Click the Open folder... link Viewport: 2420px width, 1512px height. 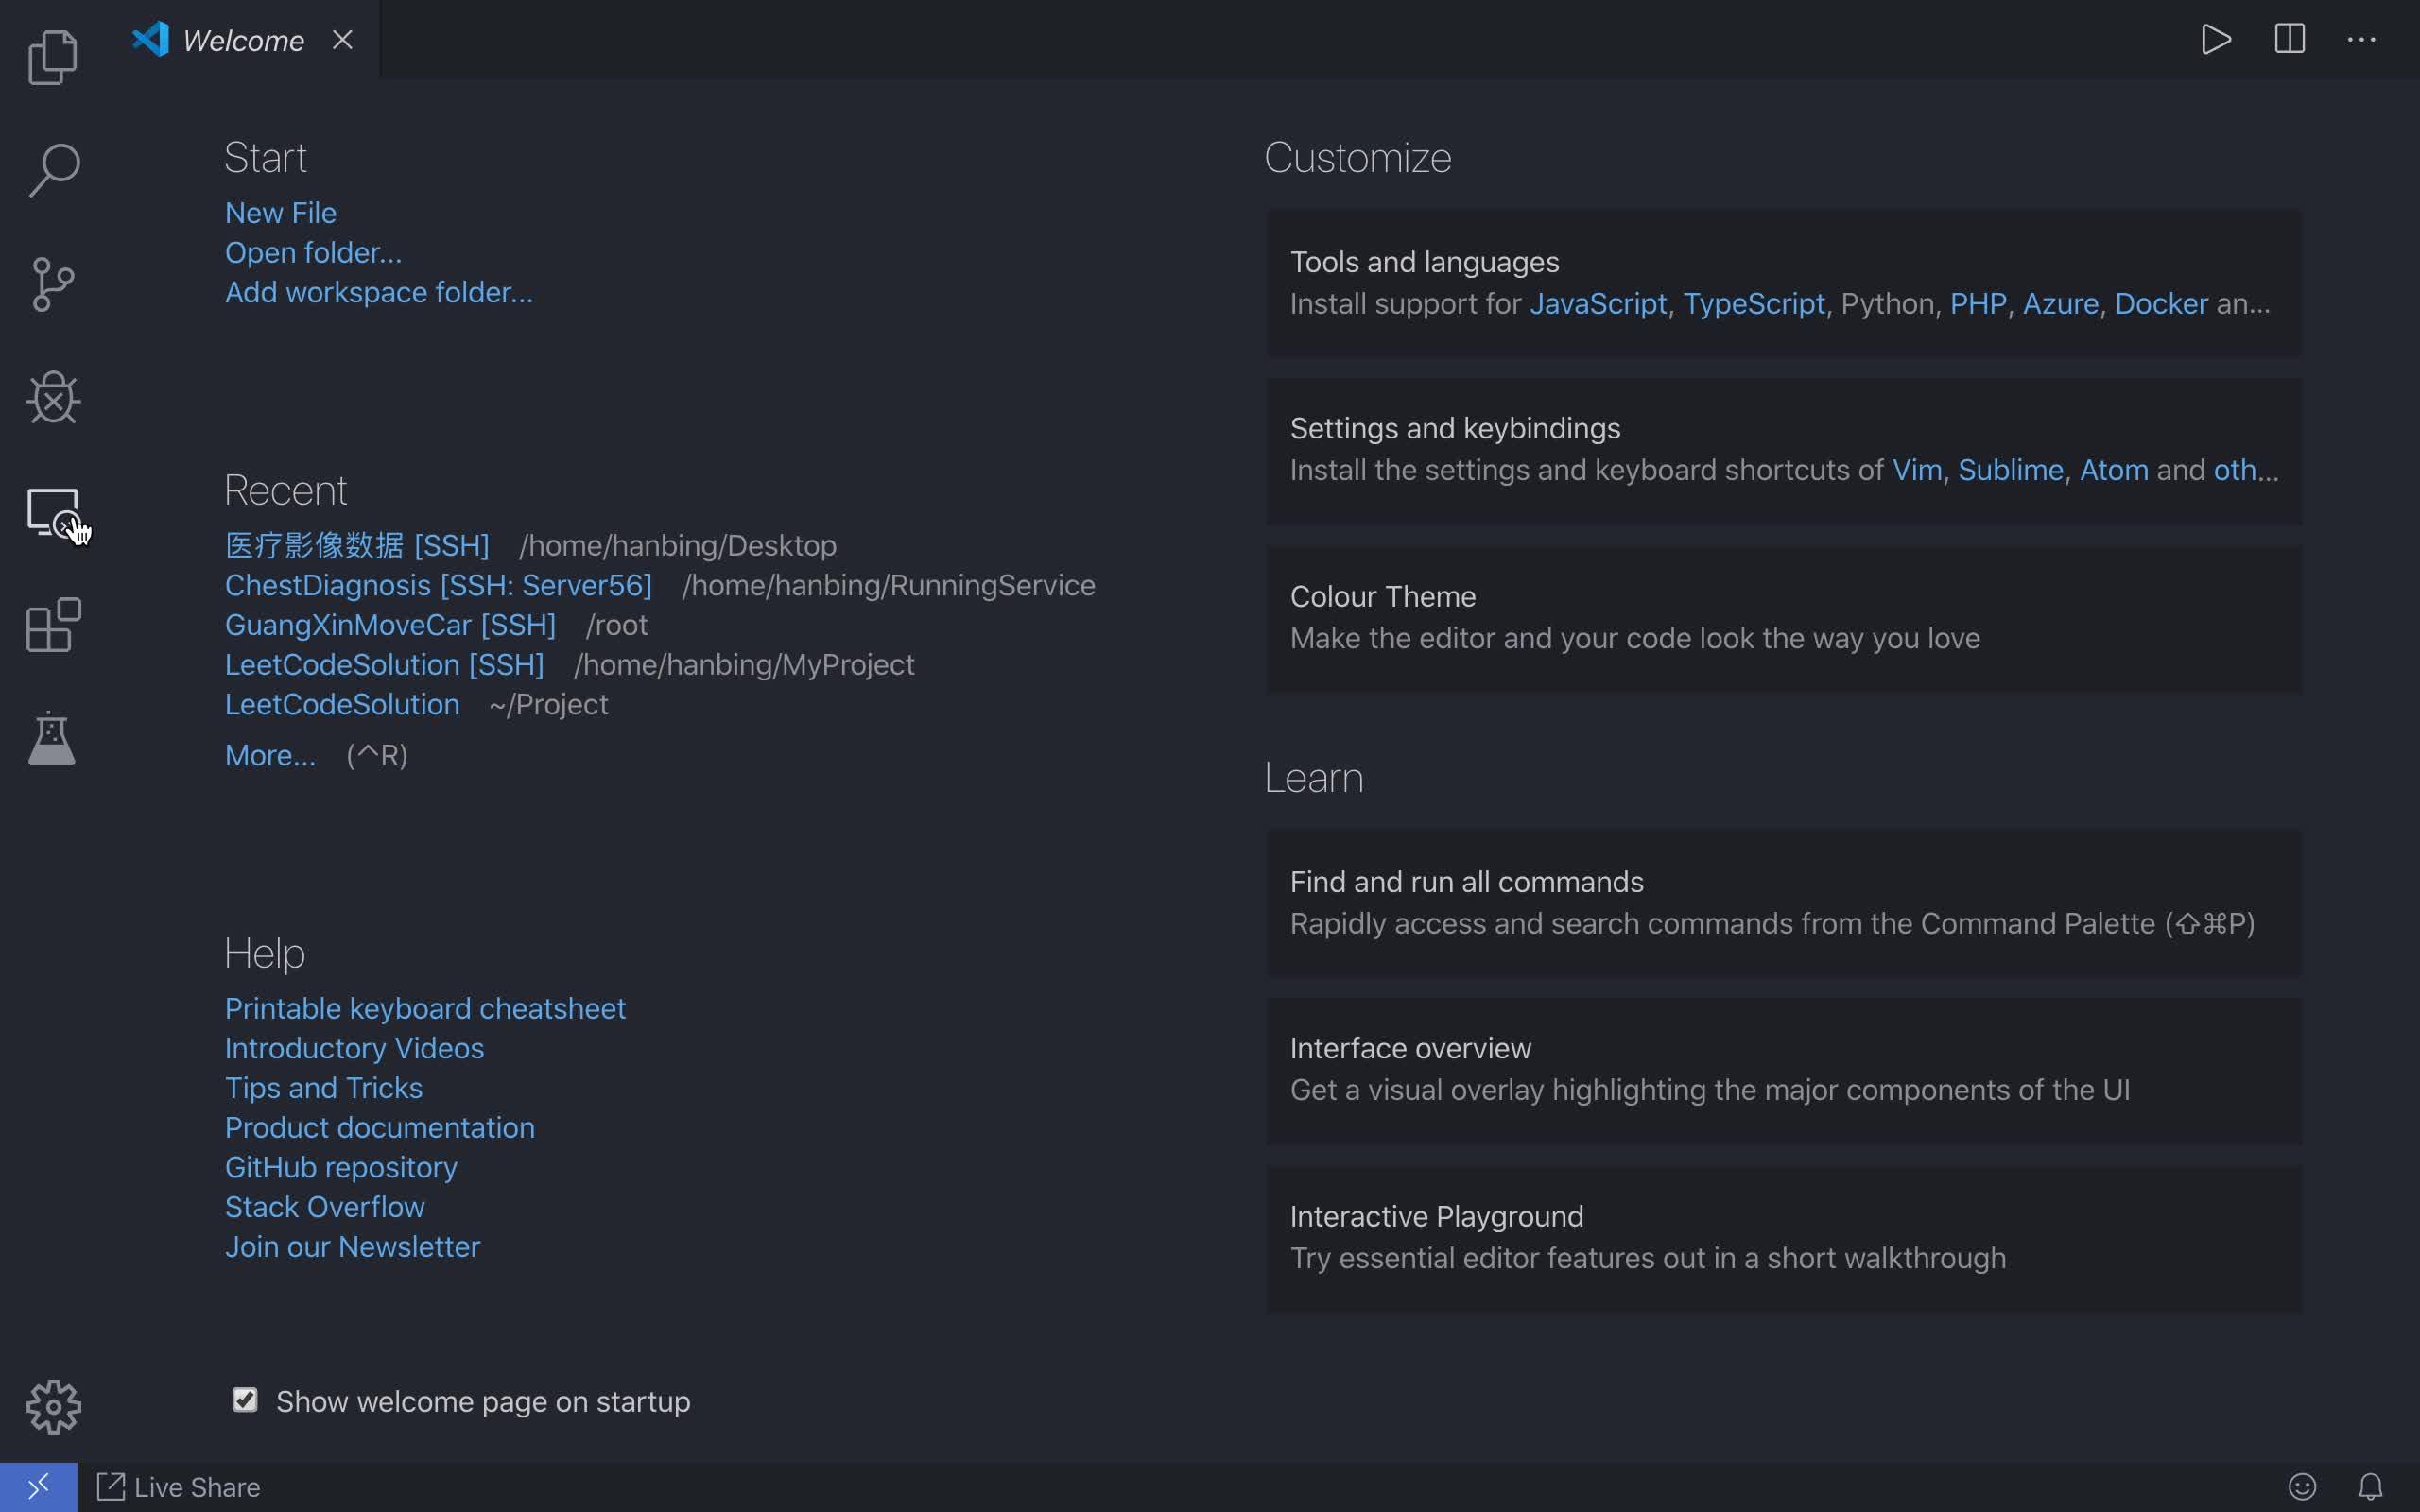[313, 253]
